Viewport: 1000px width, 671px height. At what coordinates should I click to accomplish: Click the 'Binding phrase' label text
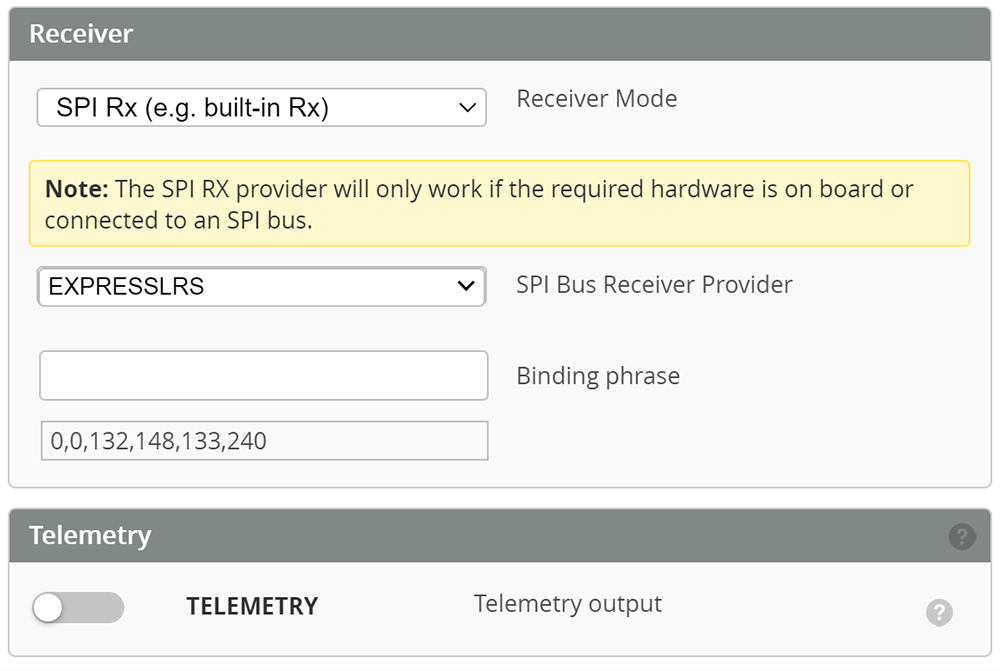pos(597,376)
